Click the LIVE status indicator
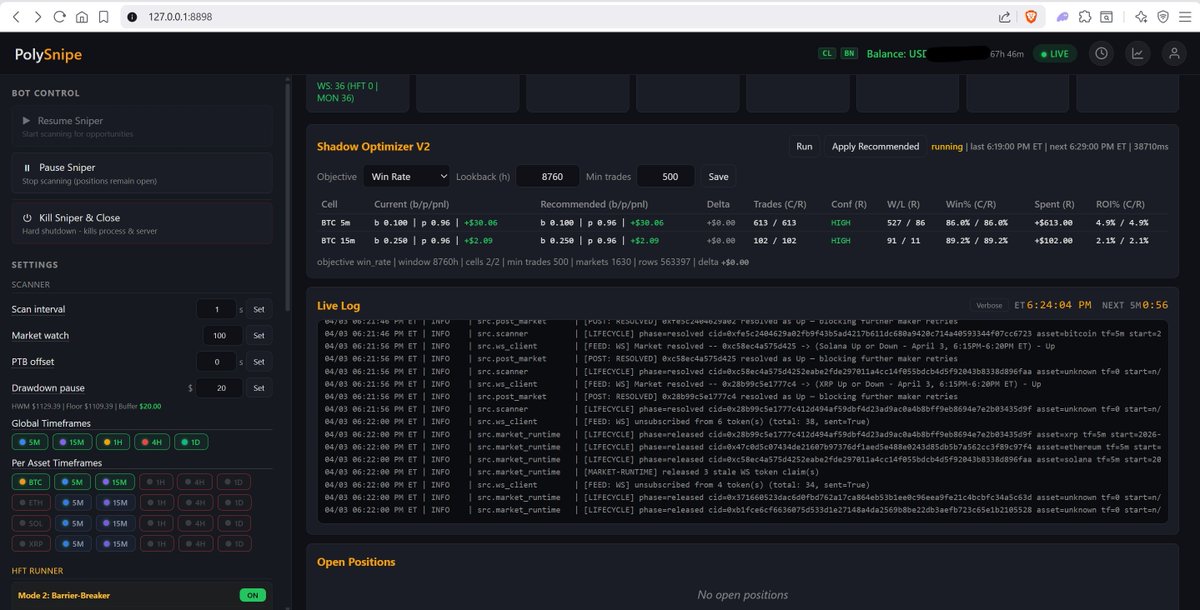This screenshot has height=610, width=1200. pos(1056,54)
